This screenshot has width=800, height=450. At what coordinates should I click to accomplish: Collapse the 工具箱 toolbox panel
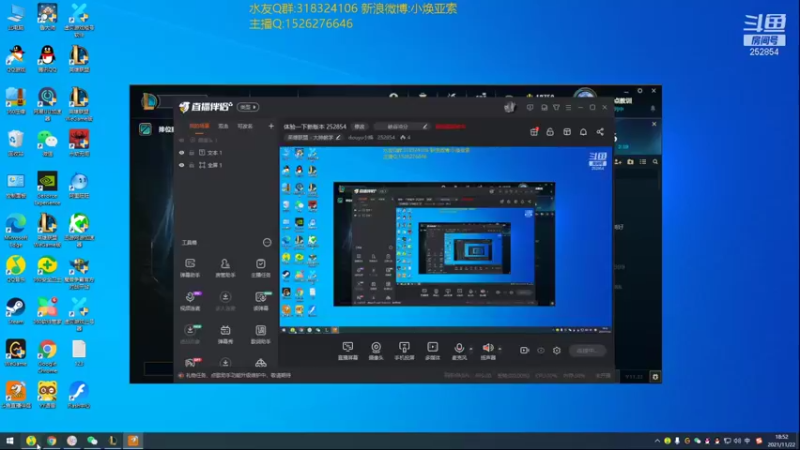[267, 242]
